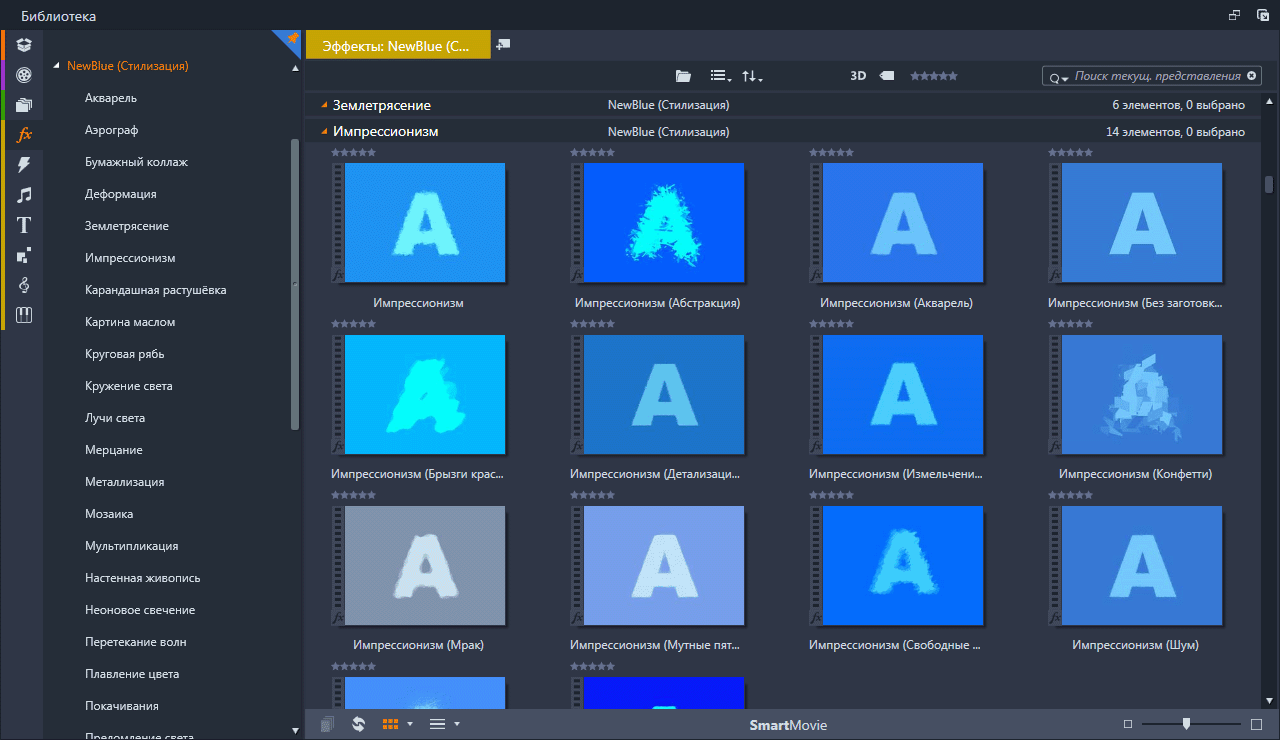Clear the search field with X icon
This screenshot has height=740, width=1280.
1251,76
